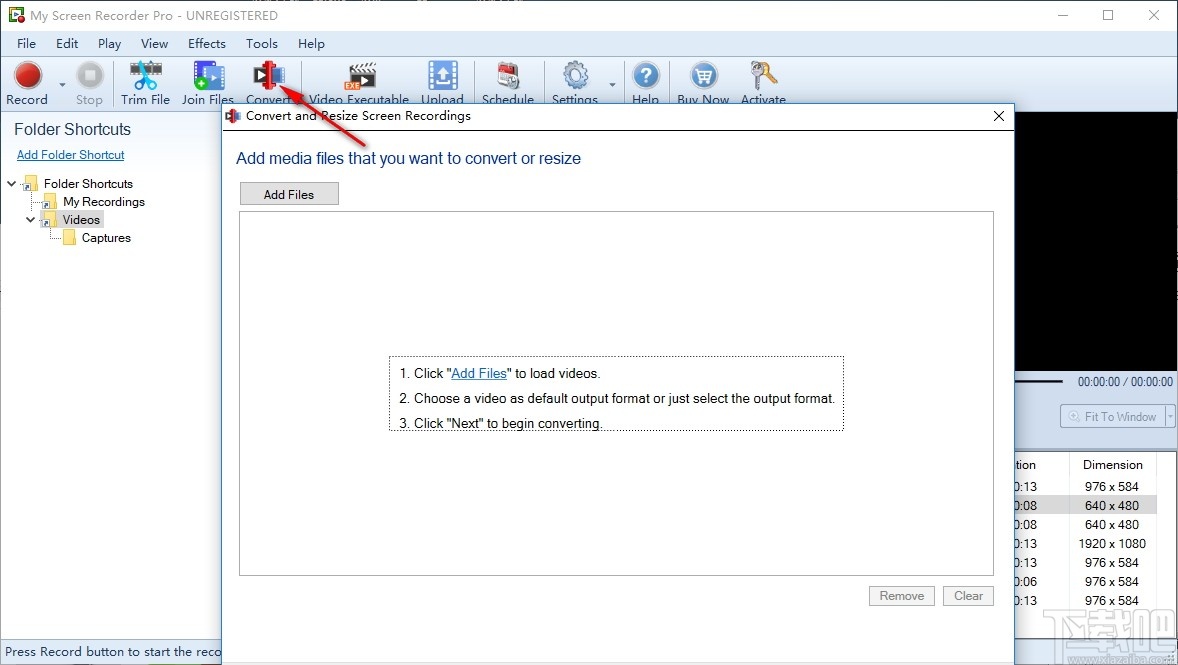Click the playback seek bar

click(x=1038, y=382)
